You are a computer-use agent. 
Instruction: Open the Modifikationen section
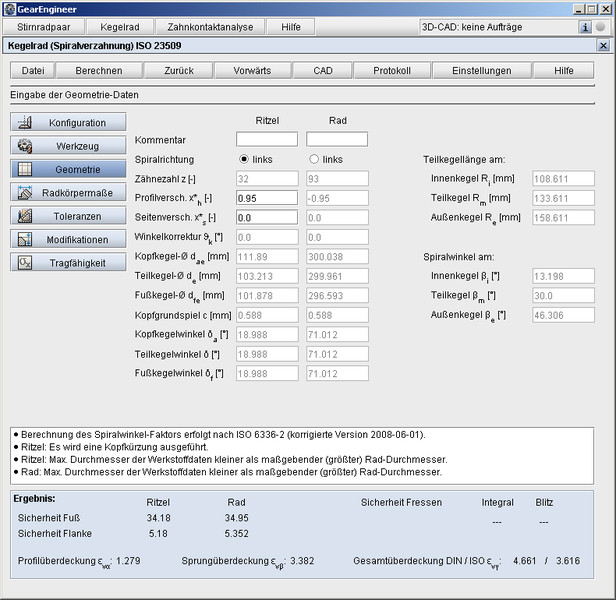69,239
